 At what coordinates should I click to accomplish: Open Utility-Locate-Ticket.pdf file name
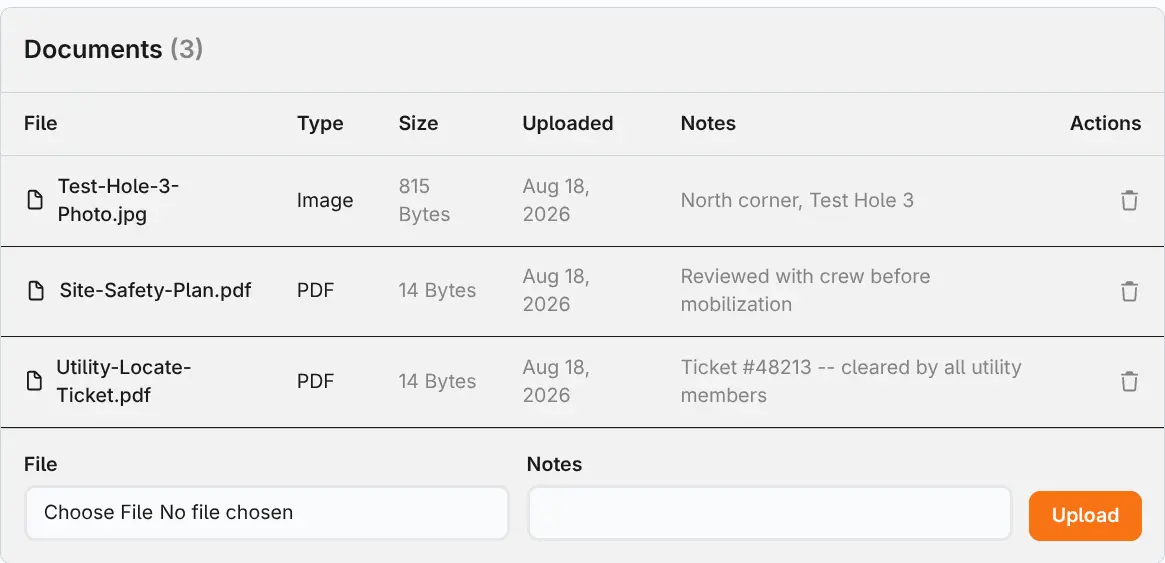[x=124, y=381]
